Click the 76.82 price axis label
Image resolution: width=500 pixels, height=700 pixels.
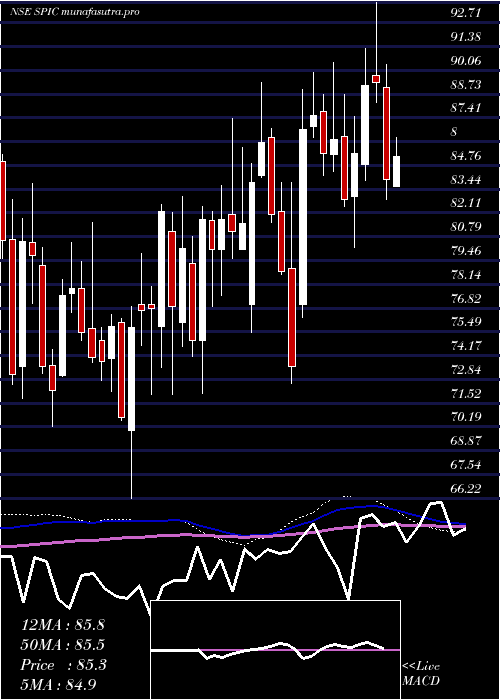tap(466, 298)
